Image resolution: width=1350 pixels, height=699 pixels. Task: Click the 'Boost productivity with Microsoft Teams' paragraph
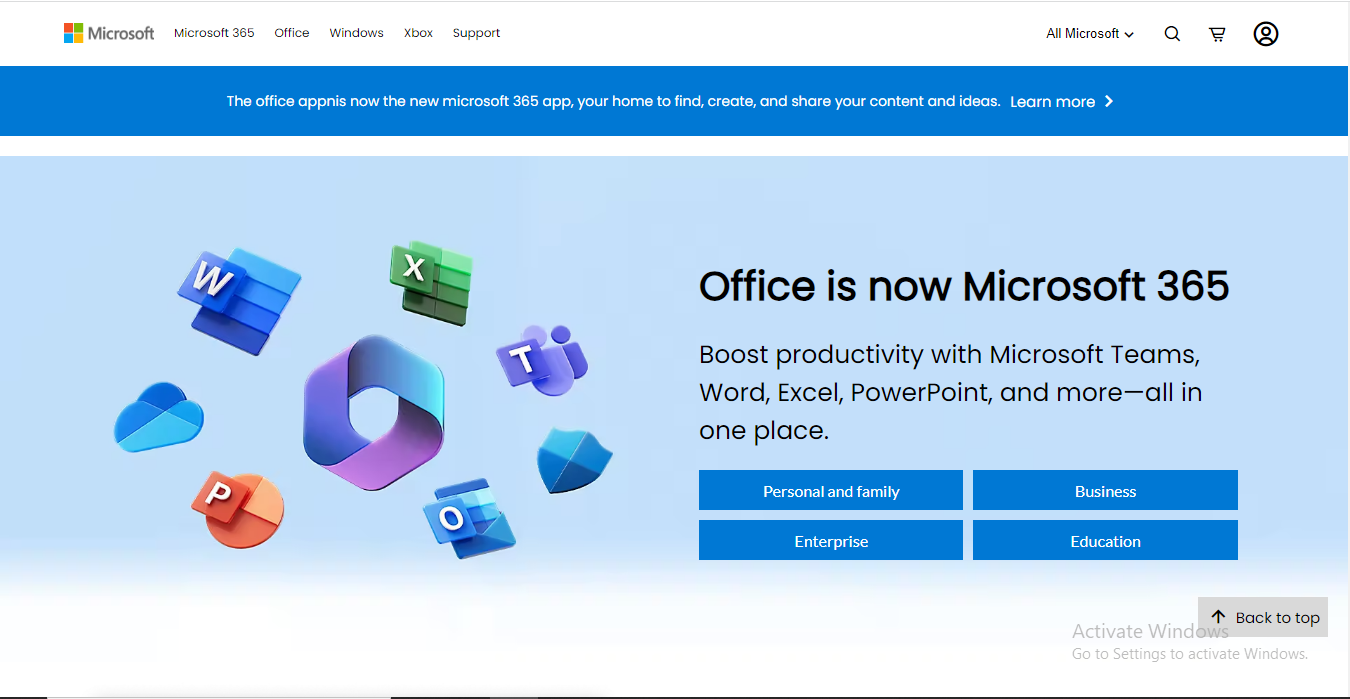click(951, 393)
